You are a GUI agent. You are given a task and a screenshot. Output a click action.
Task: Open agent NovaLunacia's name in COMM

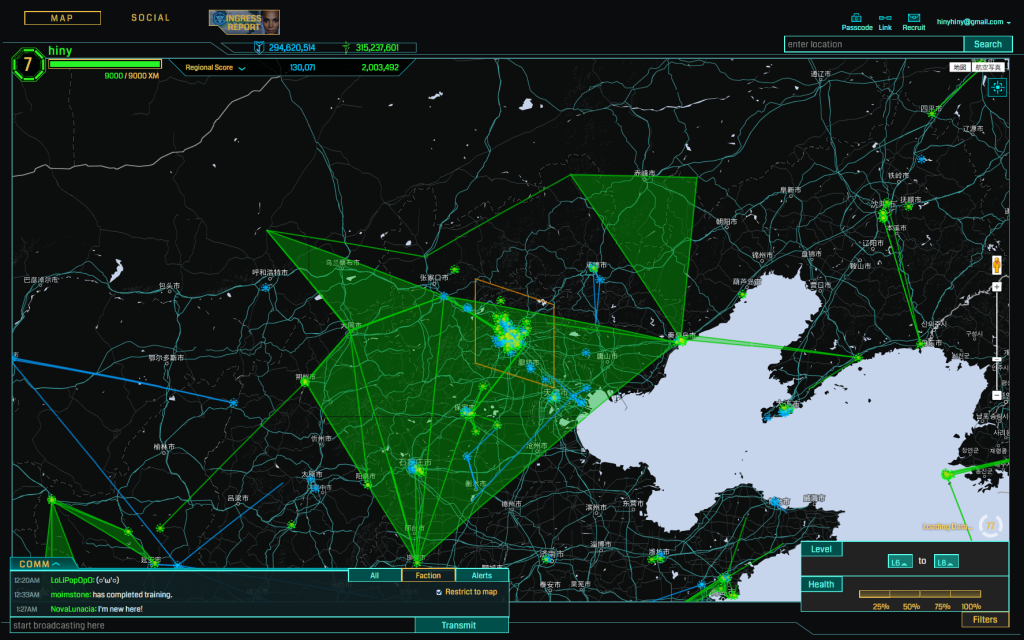(72, 609)
